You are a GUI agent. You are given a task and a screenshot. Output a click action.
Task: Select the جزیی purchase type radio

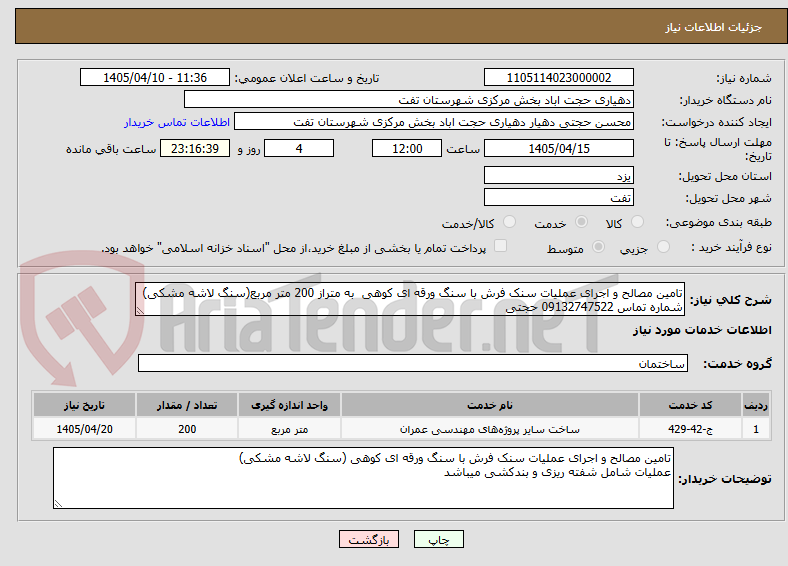pos(663,246)
